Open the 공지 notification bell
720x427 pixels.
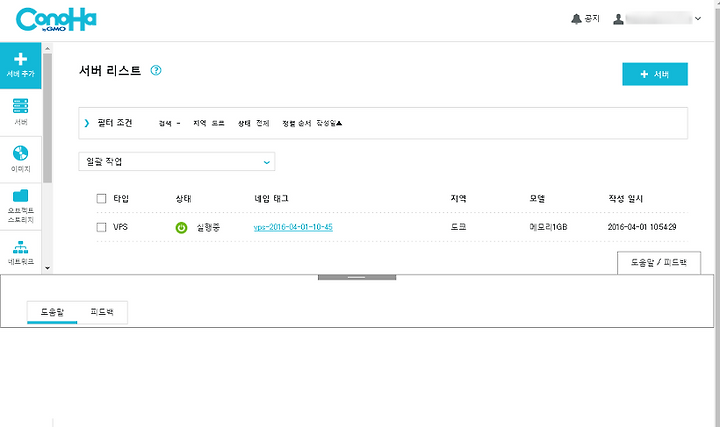576,19
